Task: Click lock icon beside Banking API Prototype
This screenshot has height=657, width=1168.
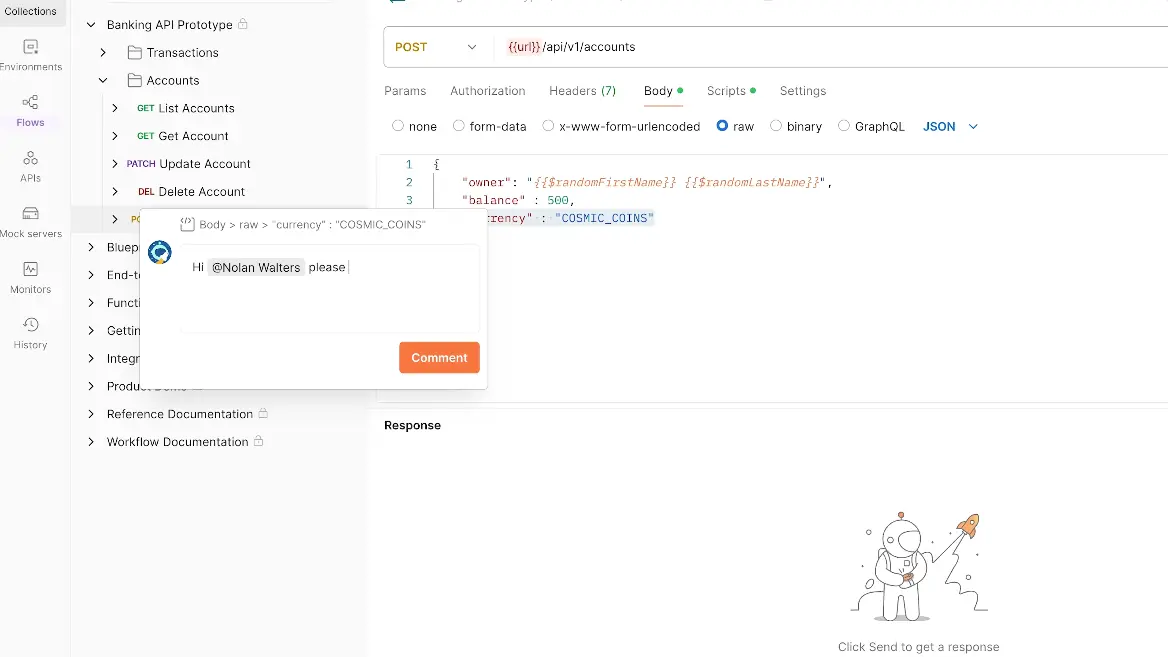Action: click(243, 24)
